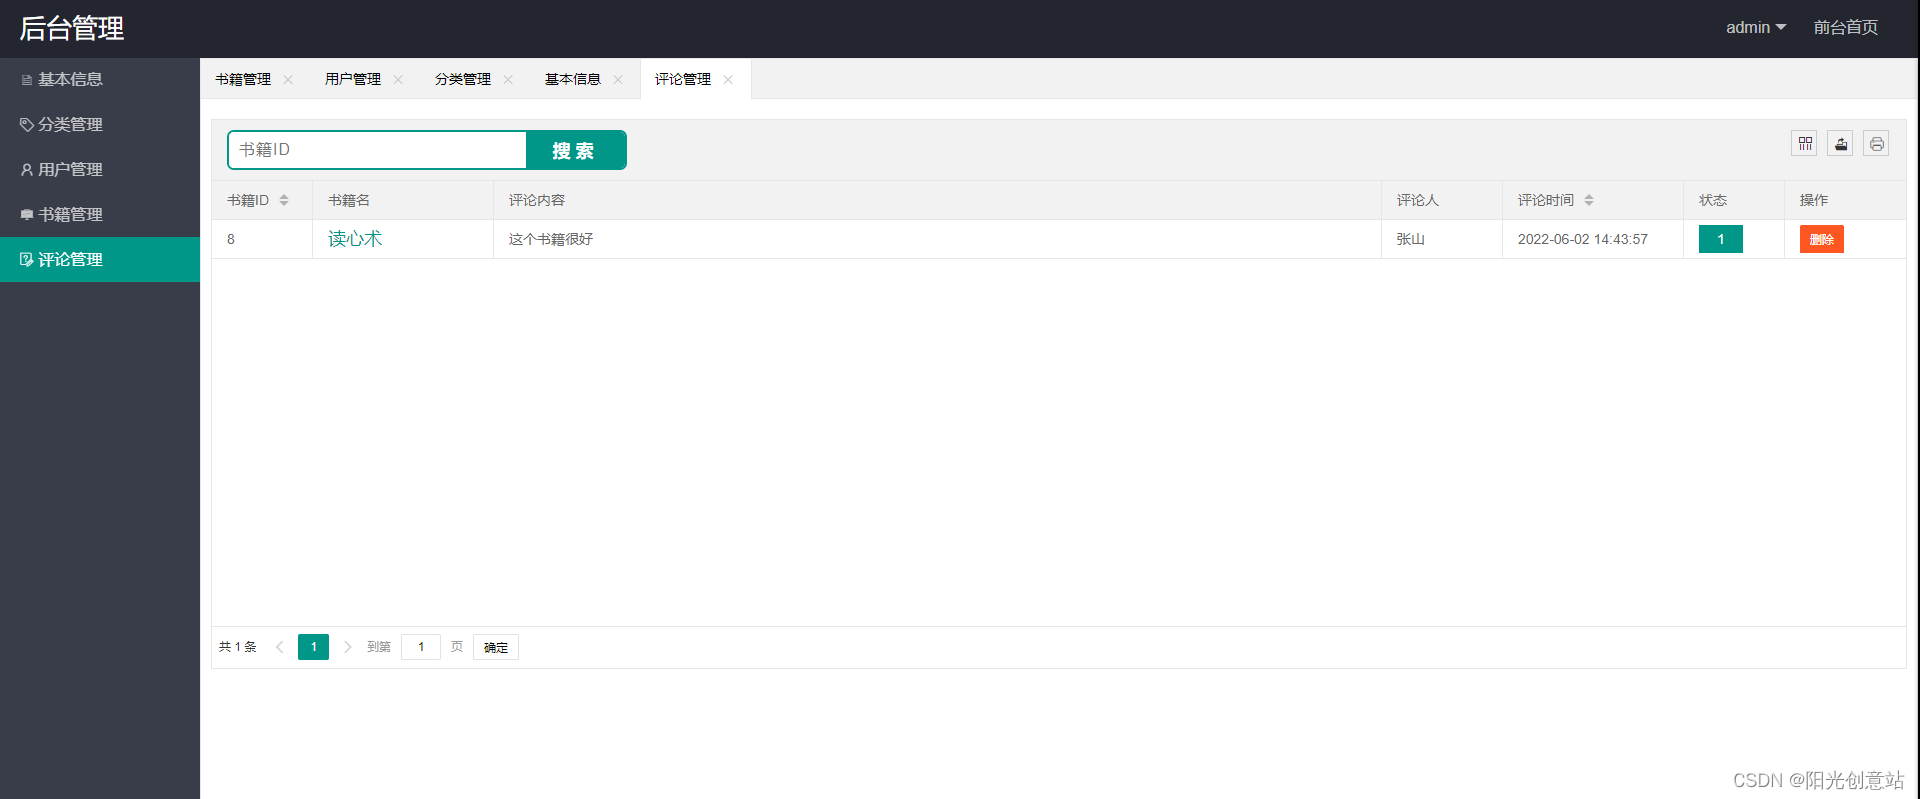Click the 搜索 search button

click(x=576, y=150)
